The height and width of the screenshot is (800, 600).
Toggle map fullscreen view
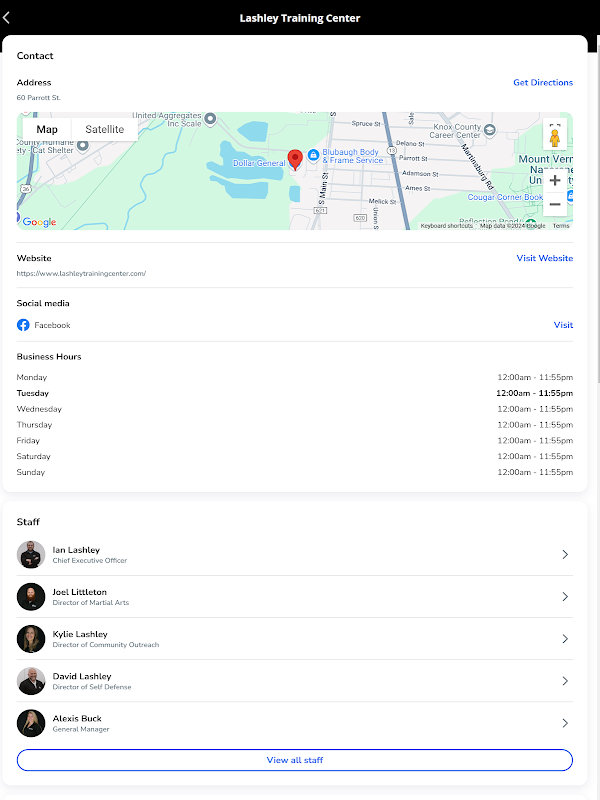[x=555, y=124]
